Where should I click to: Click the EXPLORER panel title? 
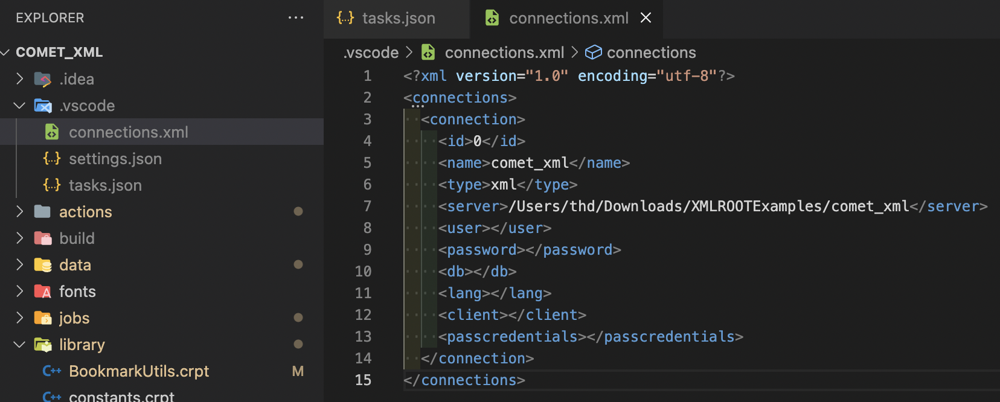point(50,18)
